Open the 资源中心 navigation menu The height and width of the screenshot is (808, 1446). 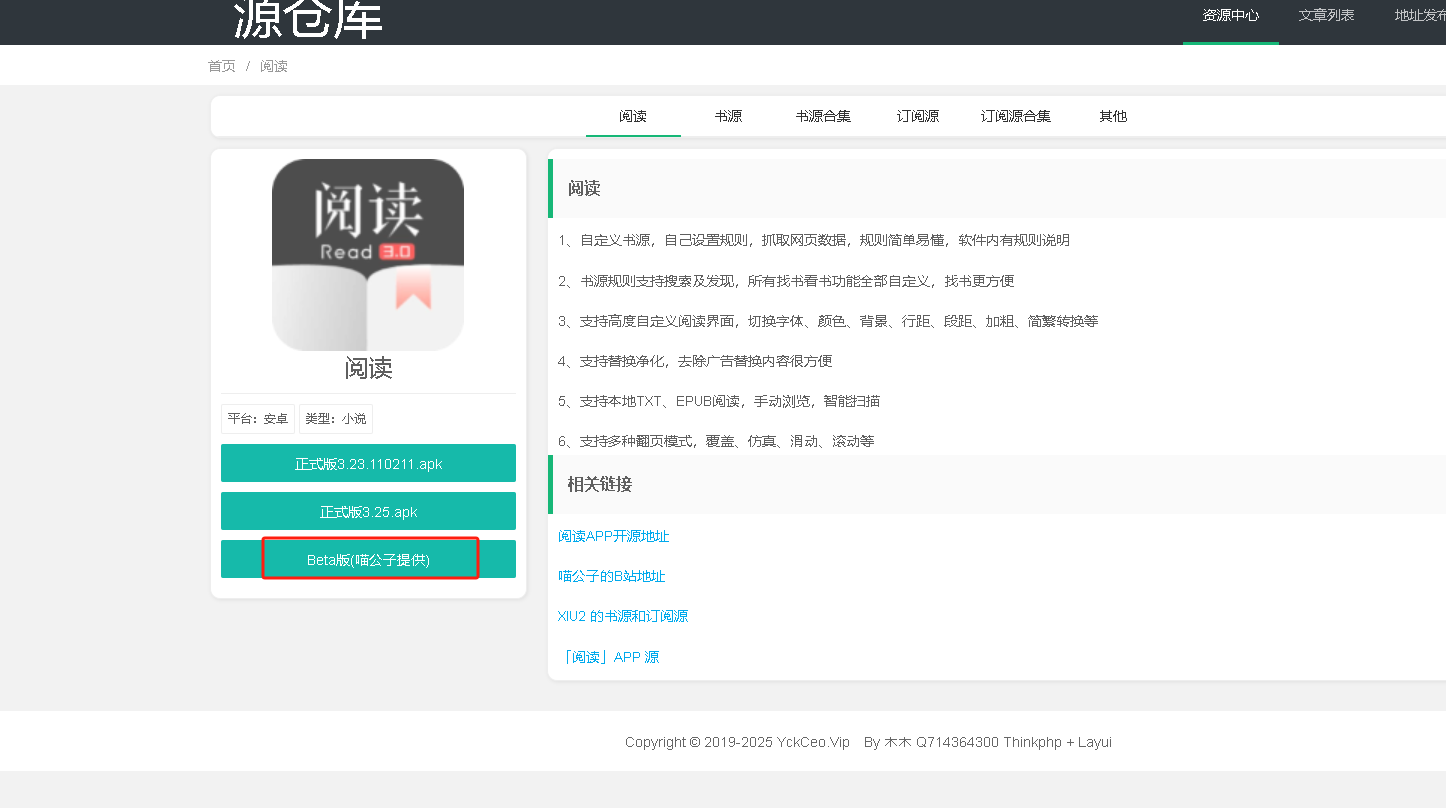[x=1230, y=16]
